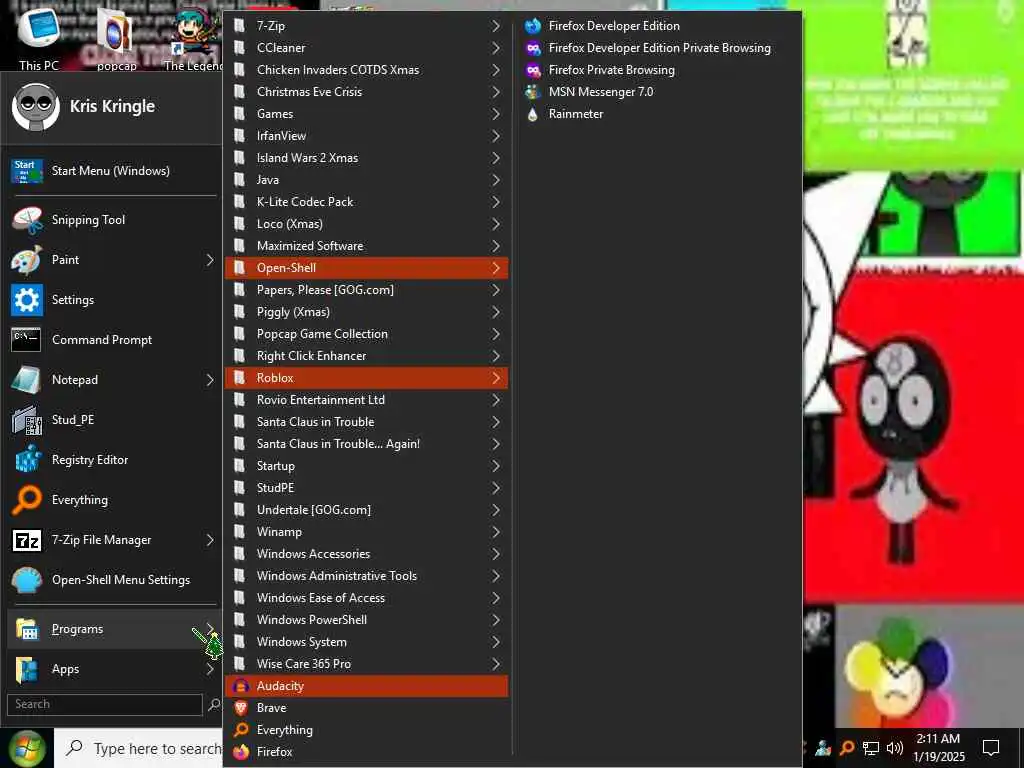Viewport: 1024px width, 768px height.
Task: Open the K-Lite Codec Pack folder
Action: tap(366, 202)
